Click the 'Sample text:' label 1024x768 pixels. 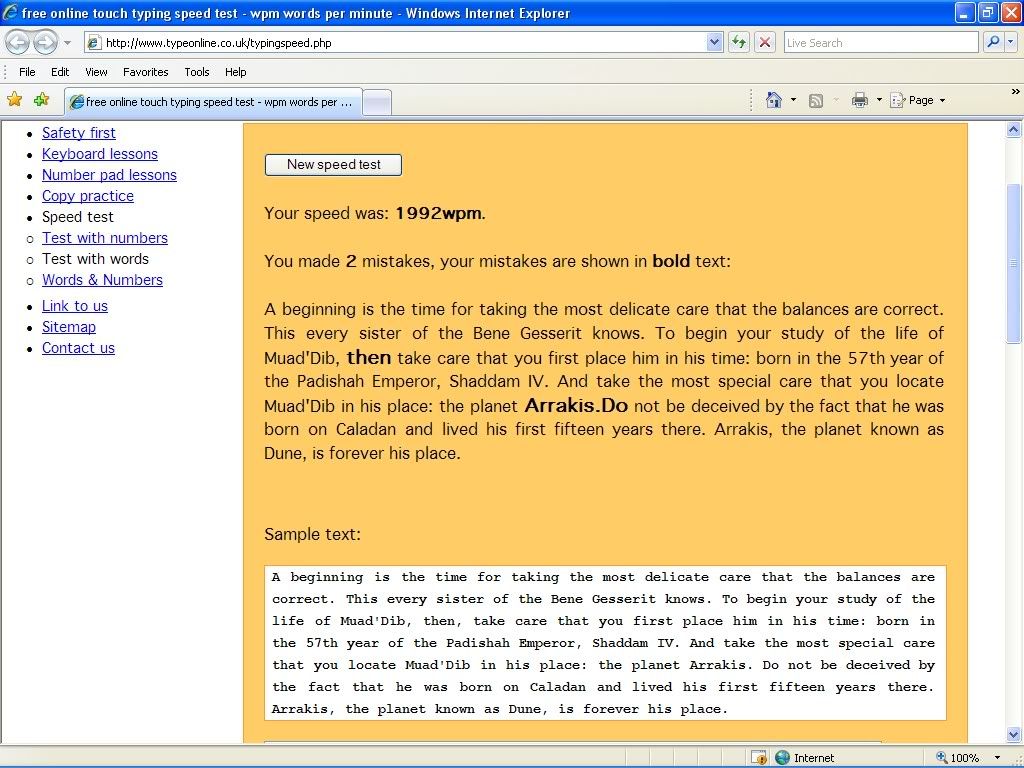coord(312,534)
